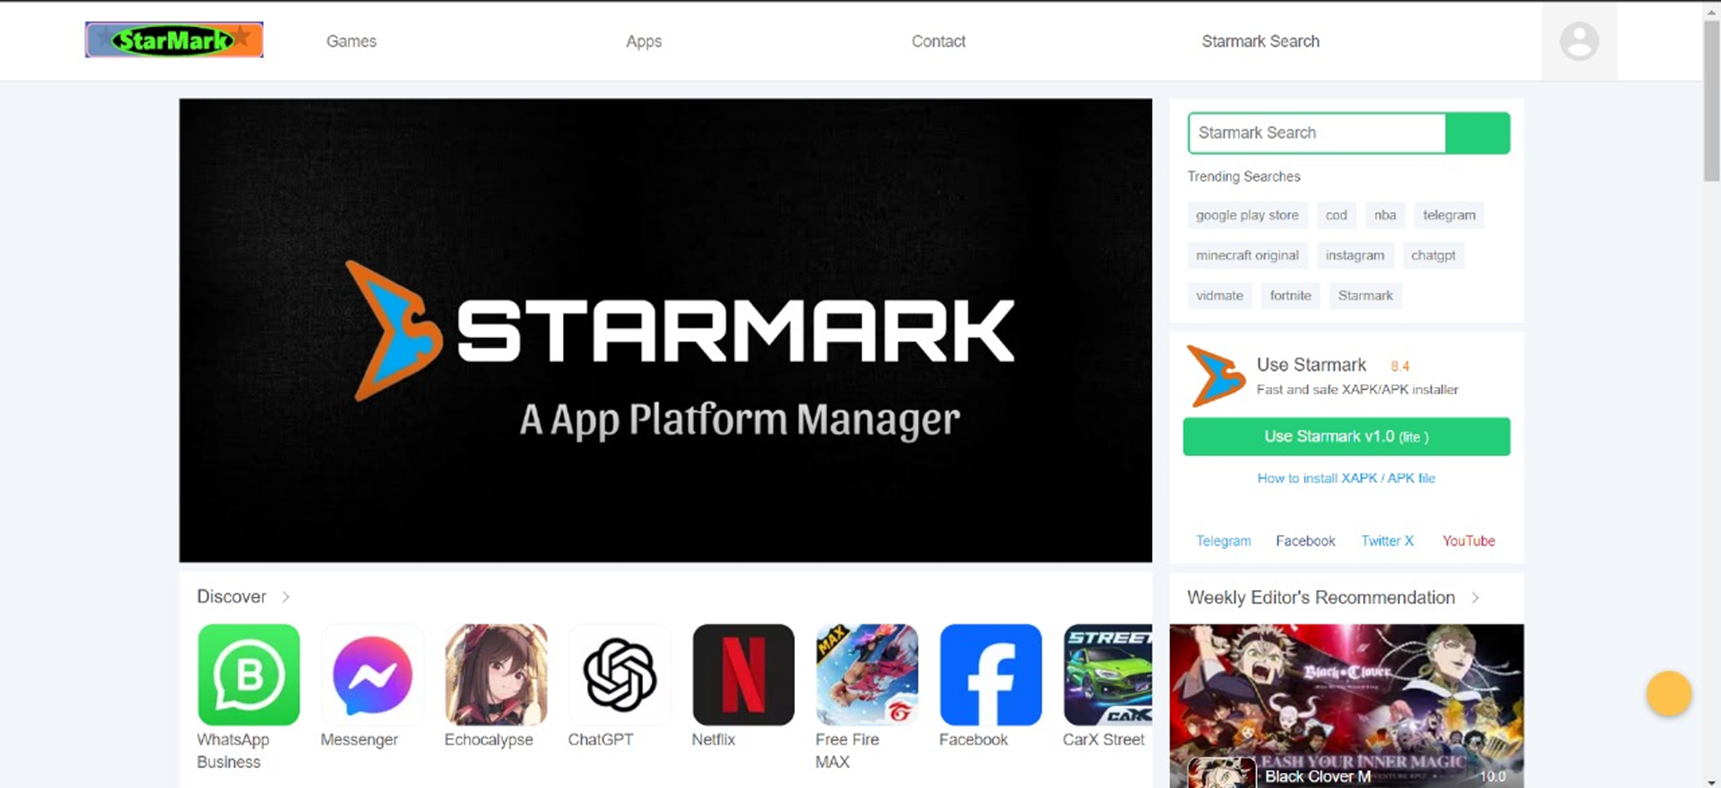
Task: Click Weekly Editor's Recommendation heading
Action: (1320, 598)
